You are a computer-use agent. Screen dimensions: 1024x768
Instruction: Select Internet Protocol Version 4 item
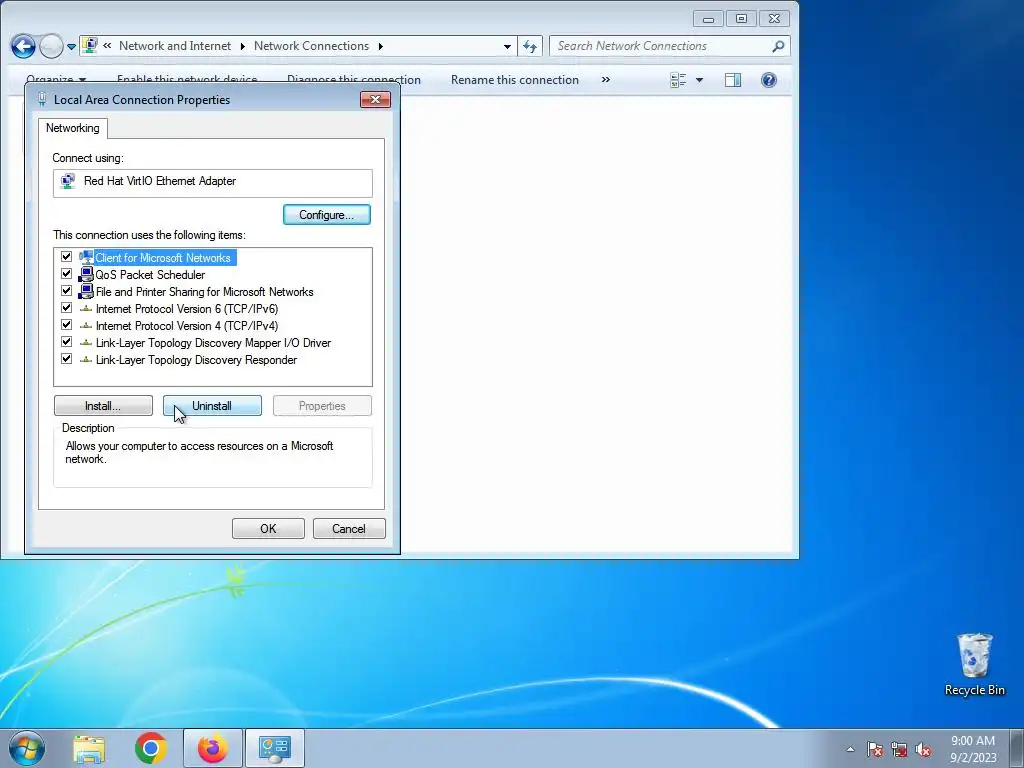(x=186, y=326)
